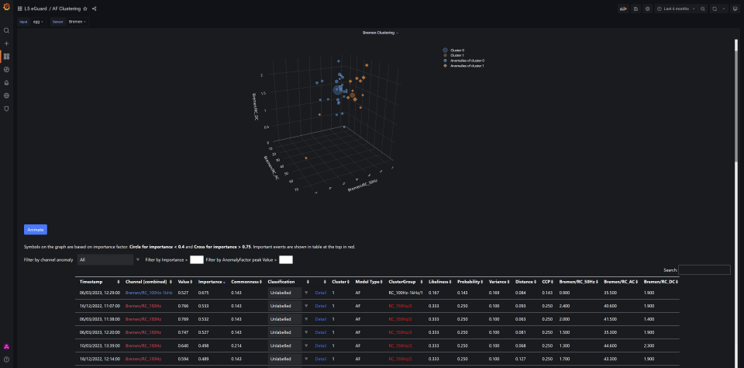The height and width of the screenshot is (368, 744).
Task: Open the Sensor Bremen variable dropdown
Action: [x=77, y=21]
